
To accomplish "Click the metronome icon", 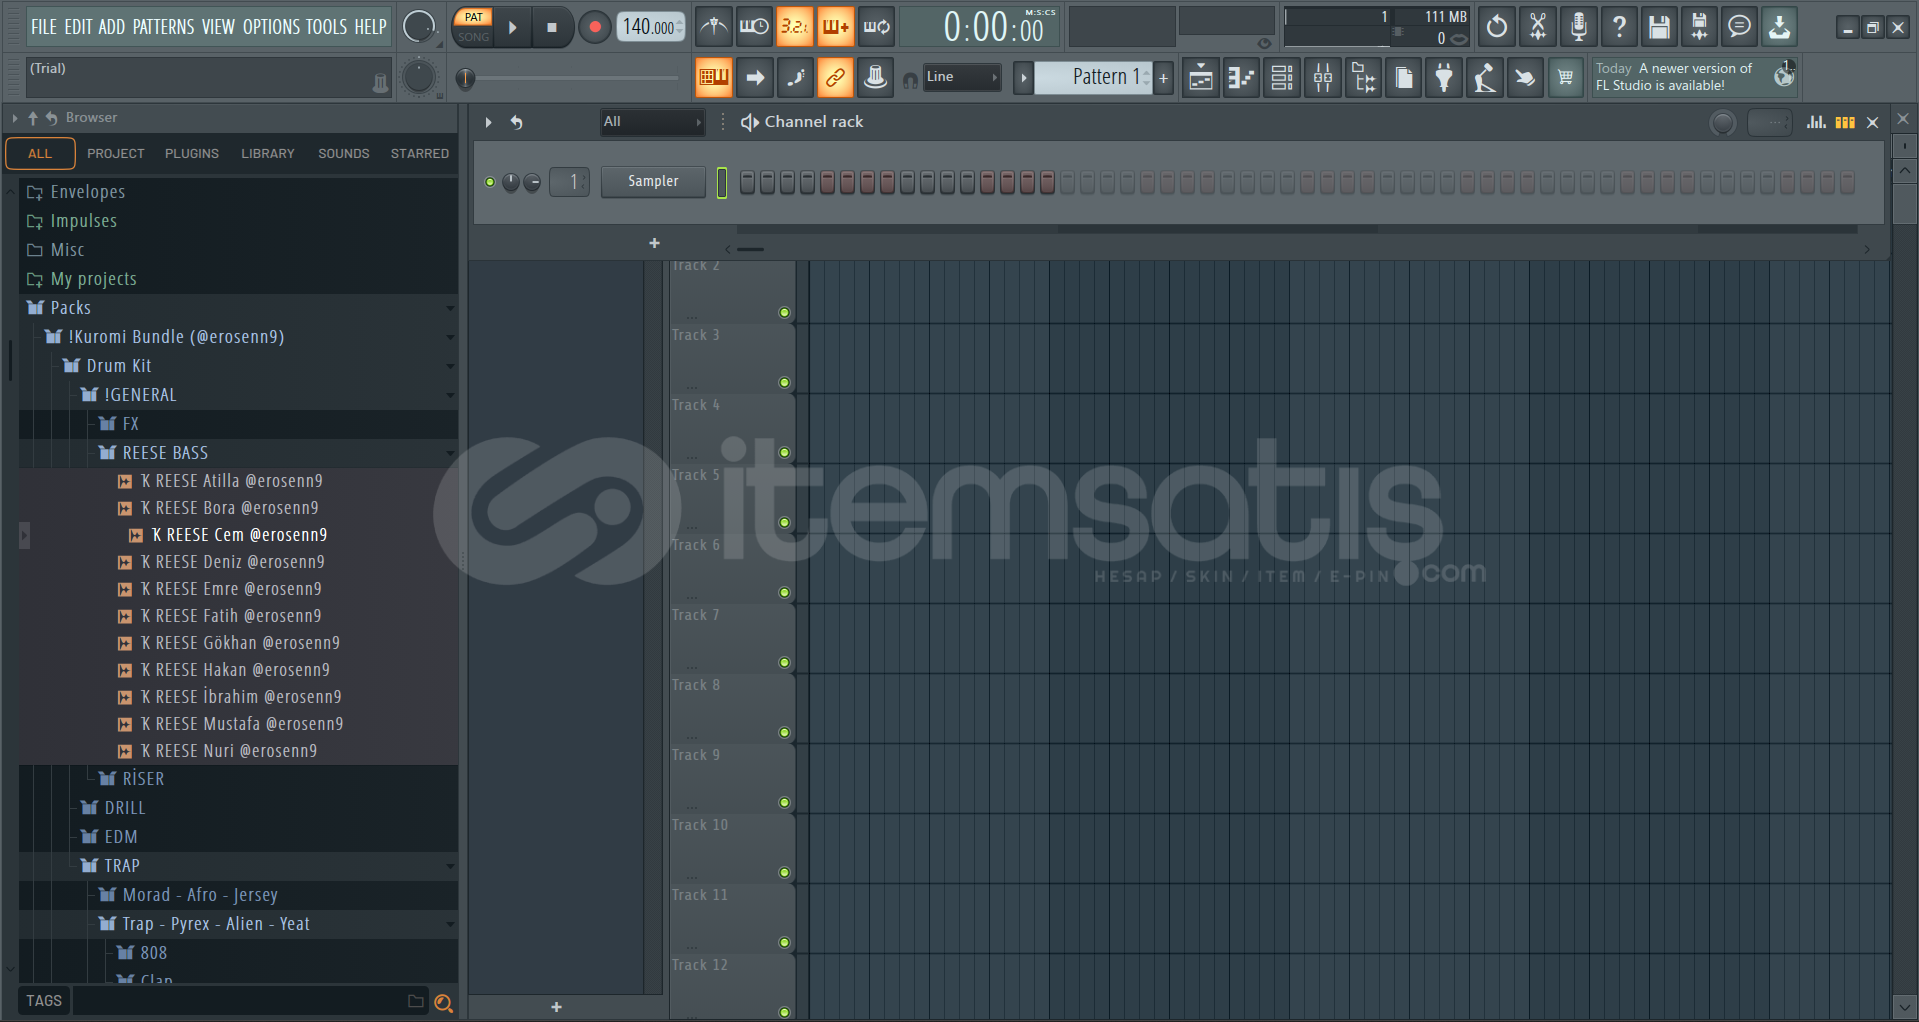I will point(713,27).
